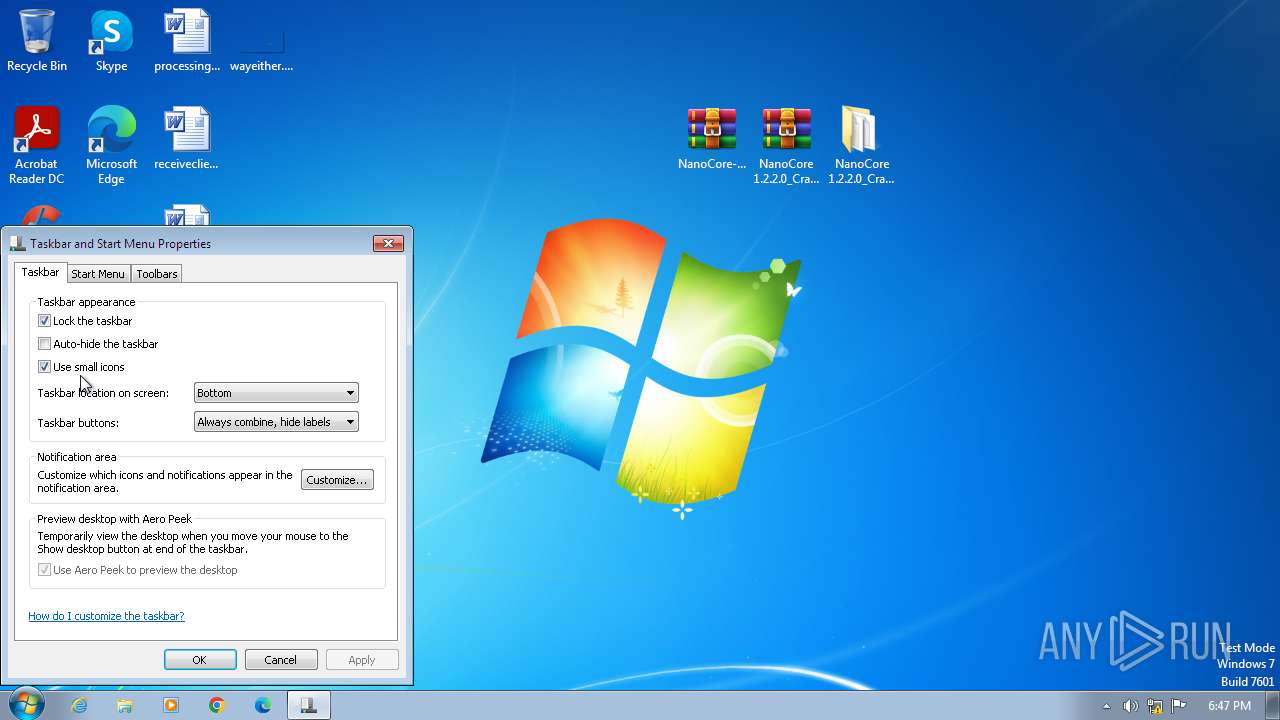Launch Google Chrome from the taskbar
1280x720 pixels.
point(217,705)
